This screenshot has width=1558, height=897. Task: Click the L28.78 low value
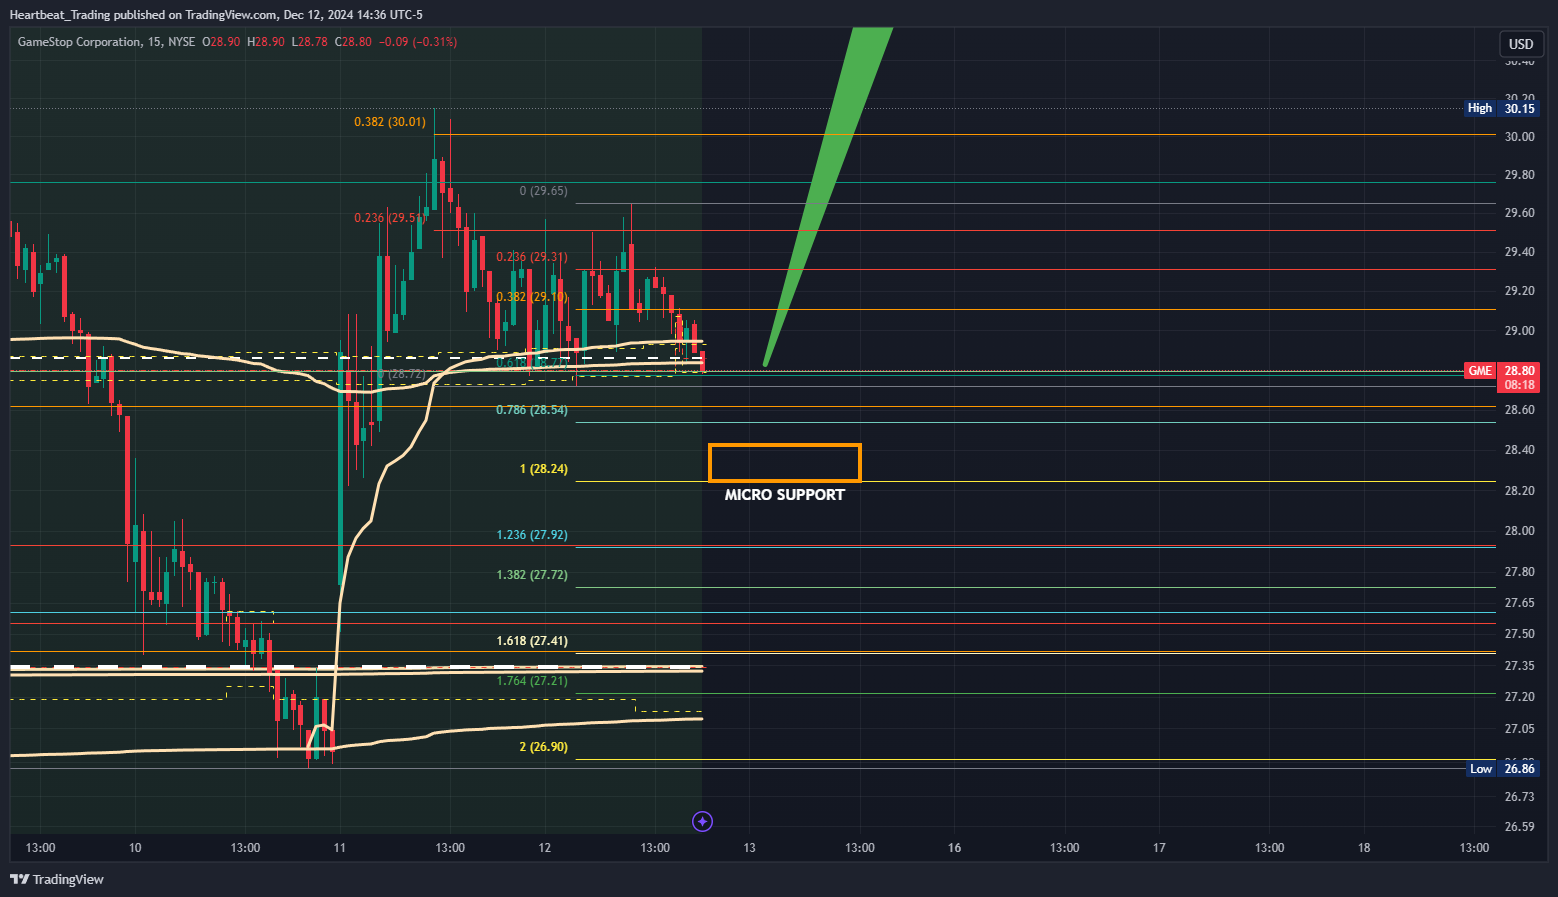click(309, 42)
